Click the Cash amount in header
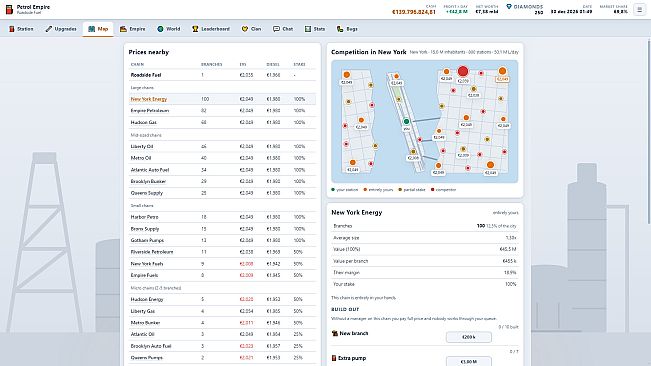This screenshot has height=366, width=651. click(414, 12)
